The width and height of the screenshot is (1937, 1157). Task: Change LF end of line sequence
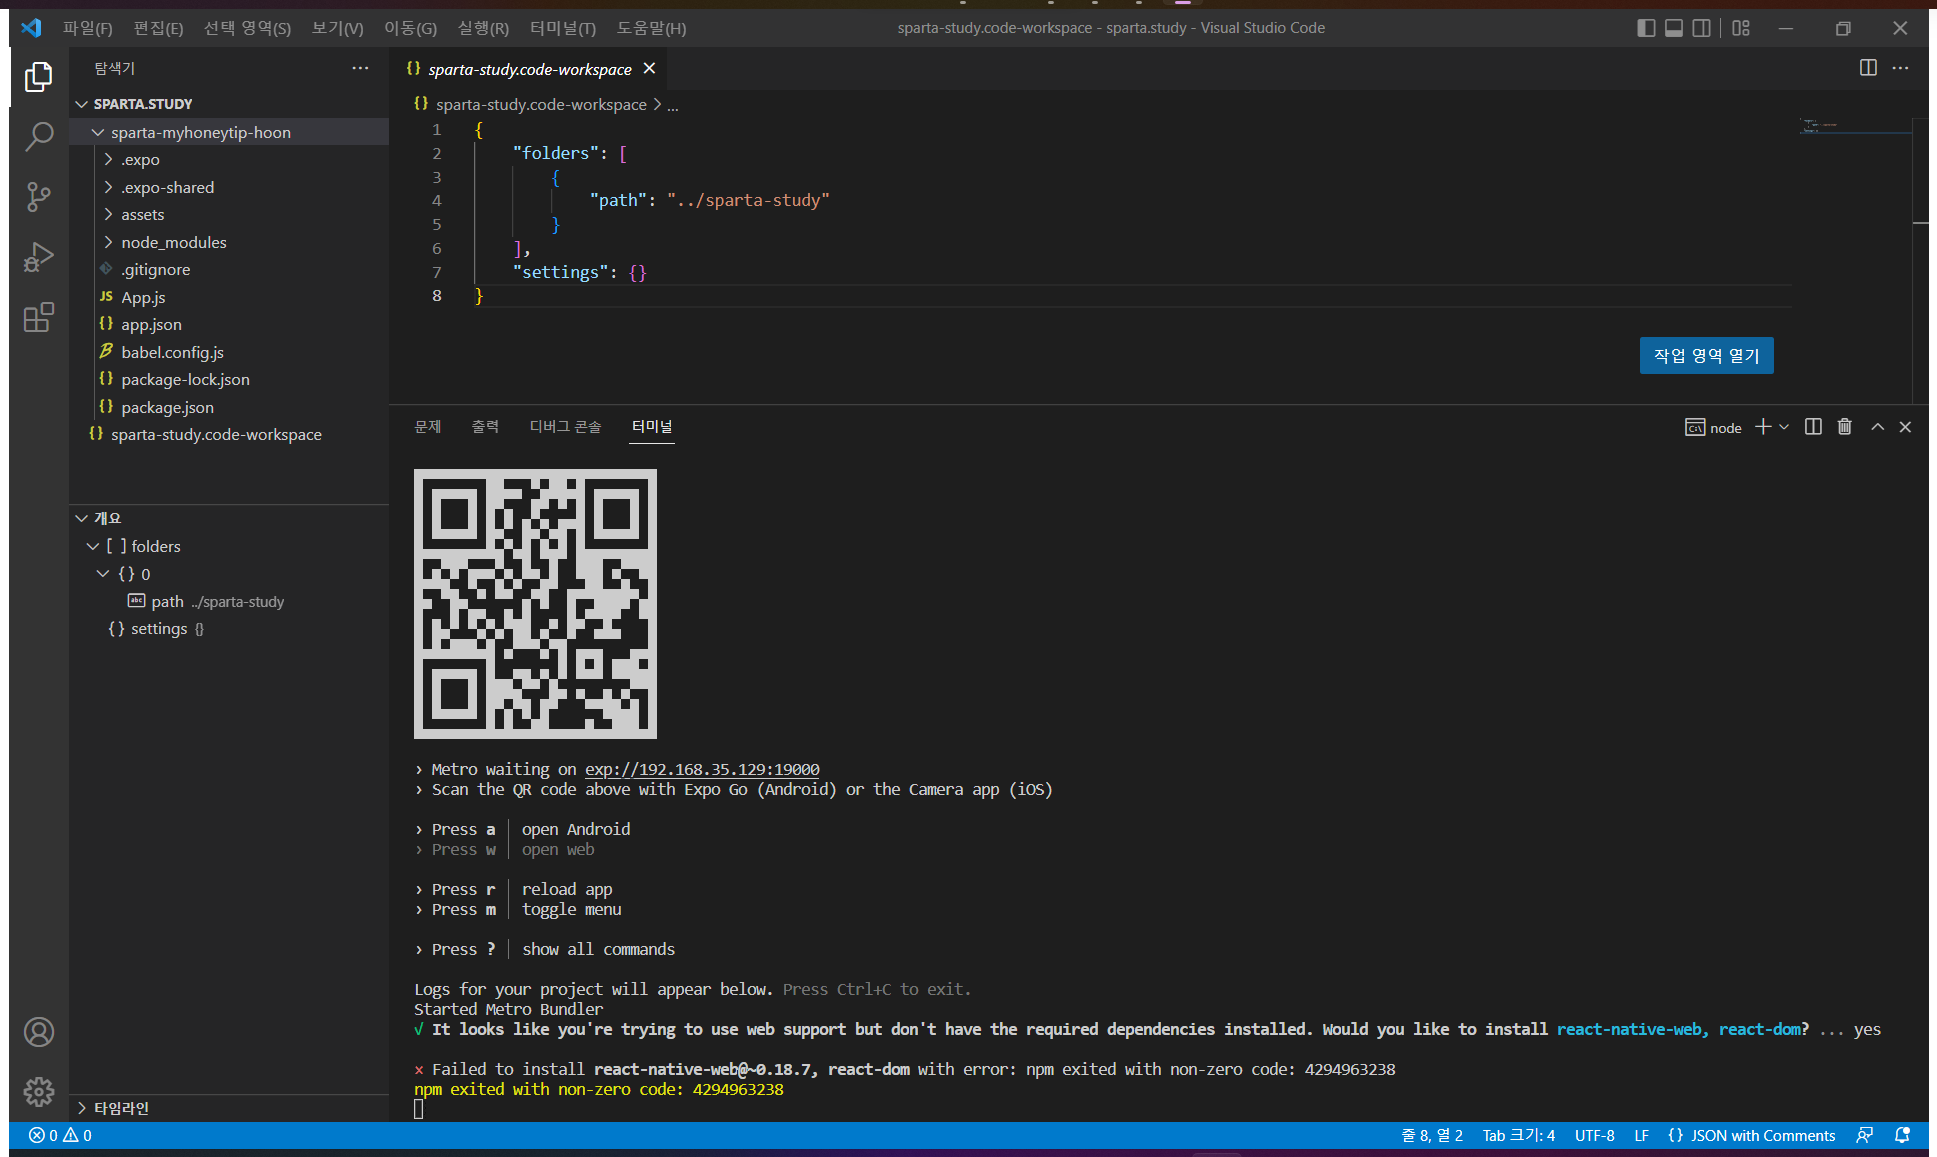[x=1641, y=1135]
